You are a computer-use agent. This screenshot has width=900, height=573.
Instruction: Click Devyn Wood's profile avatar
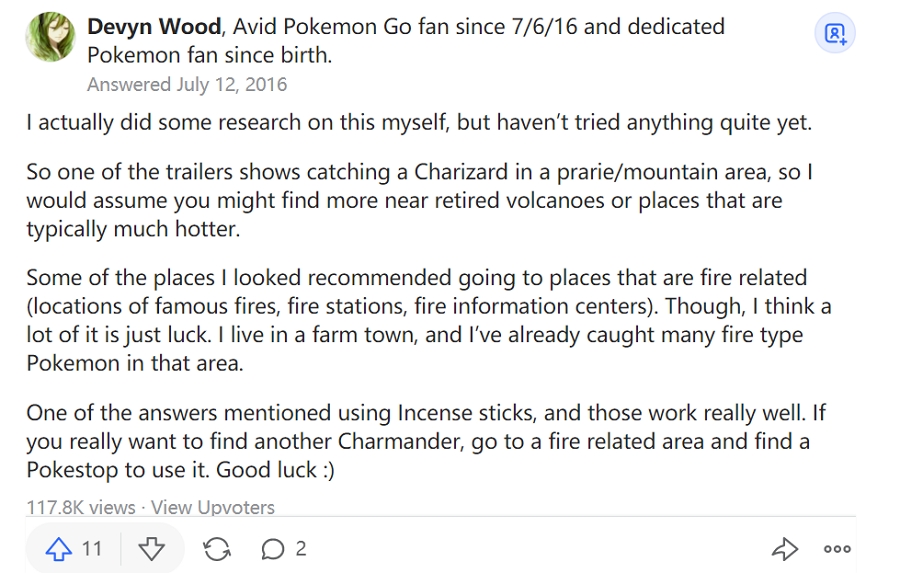tap(46, 39)
